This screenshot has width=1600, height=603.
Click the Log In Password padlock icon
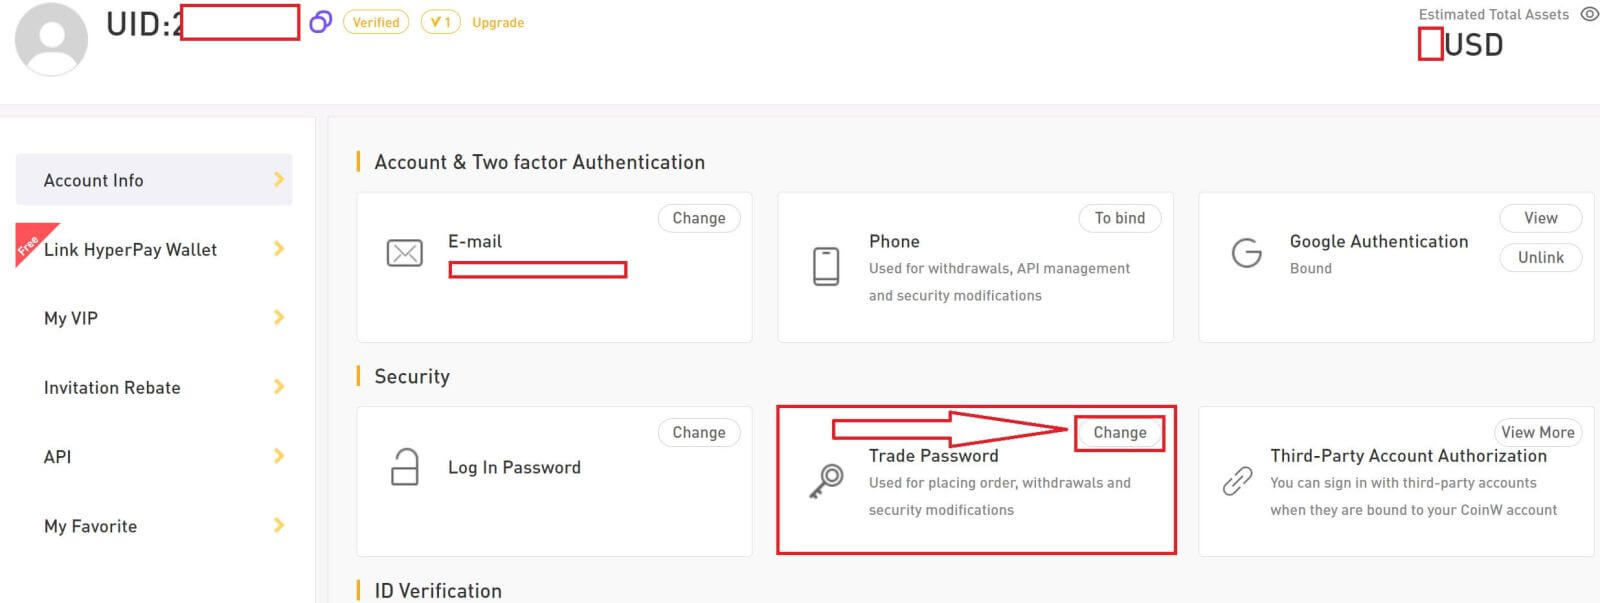pos(404,467)
